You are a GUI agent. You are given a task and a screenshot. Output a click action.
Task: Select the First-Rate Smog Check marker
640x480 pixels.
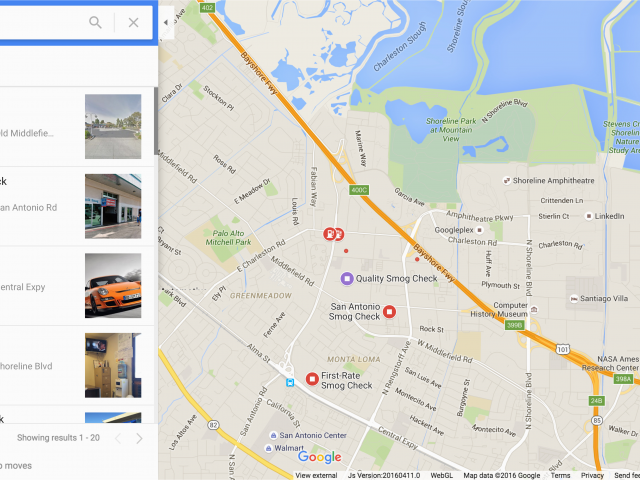point(312,379)
